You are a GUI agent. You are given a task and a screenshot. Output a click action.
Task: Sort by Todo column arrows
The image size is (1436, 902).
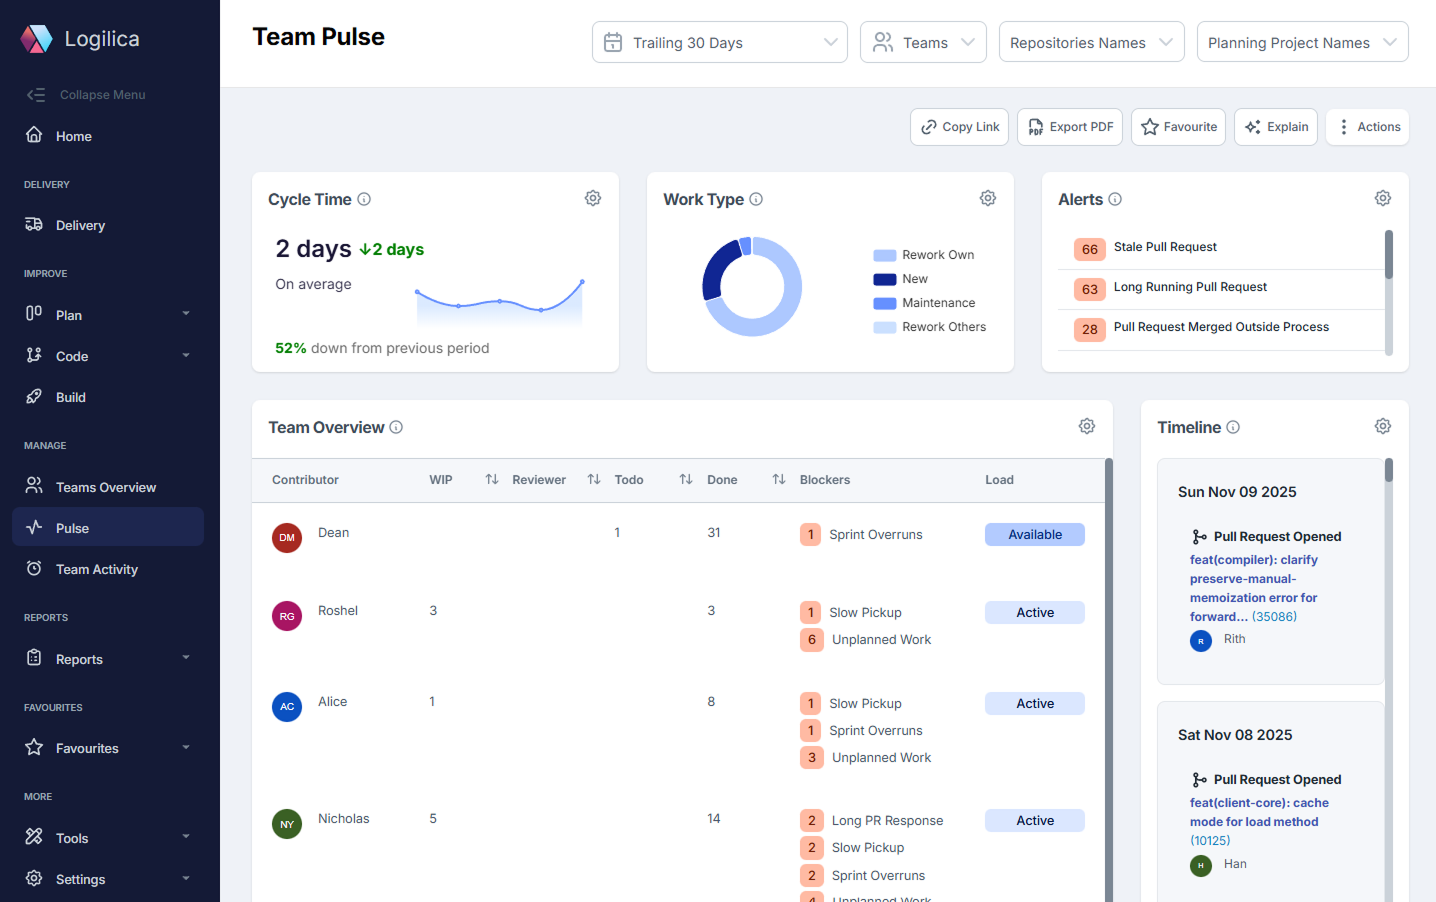[686, 480]
